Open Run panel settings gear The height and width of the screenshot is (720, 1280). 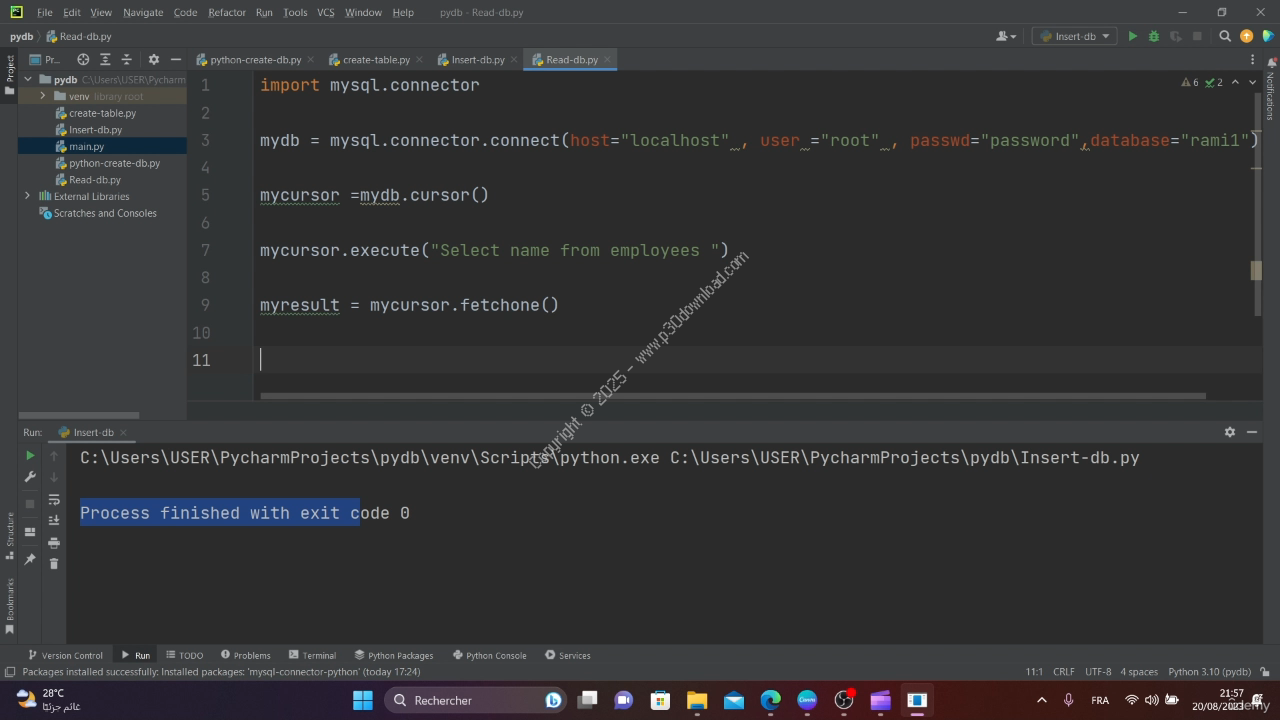1230,432
